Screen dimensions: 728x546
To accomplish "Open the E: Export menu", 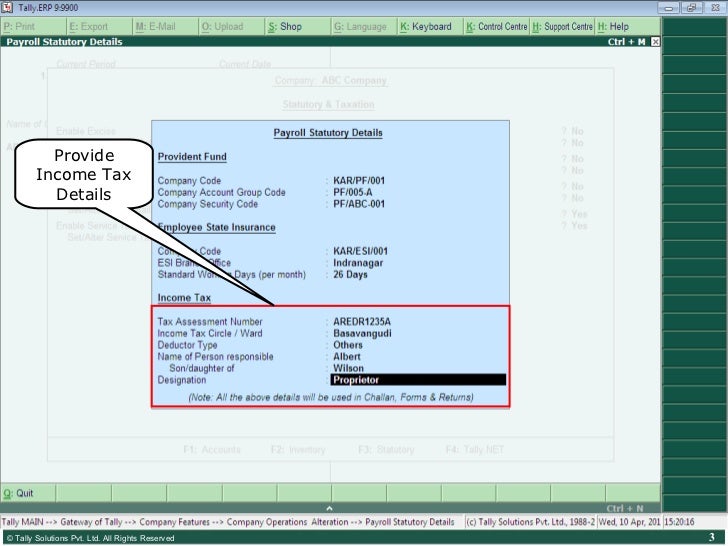I will [100, 27].
